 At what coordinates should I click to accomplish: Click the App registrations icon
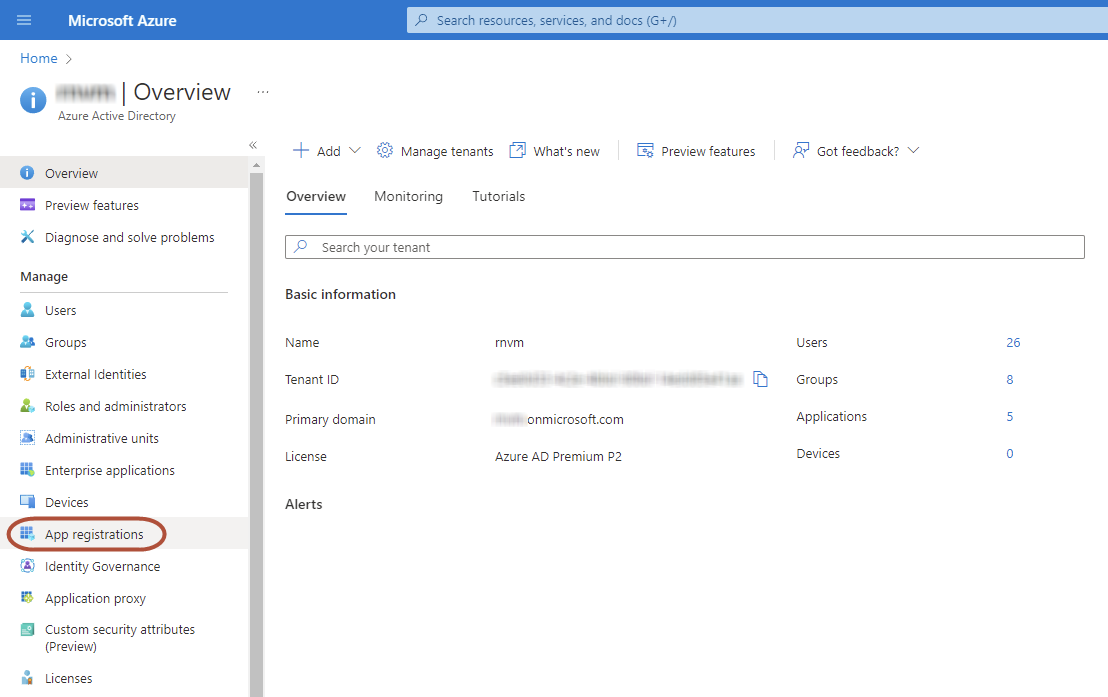coord(27,534)
